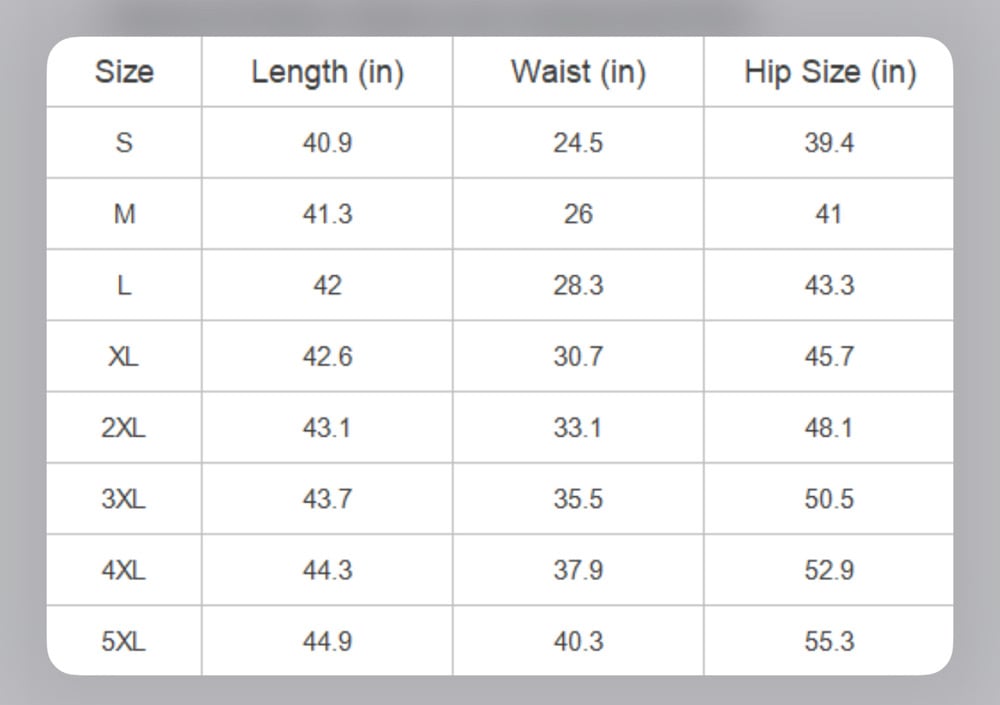The width and height of the screenshot is (1000, 705).
Task: Click length value 40.9 for size S
Action: pos(327,142)
